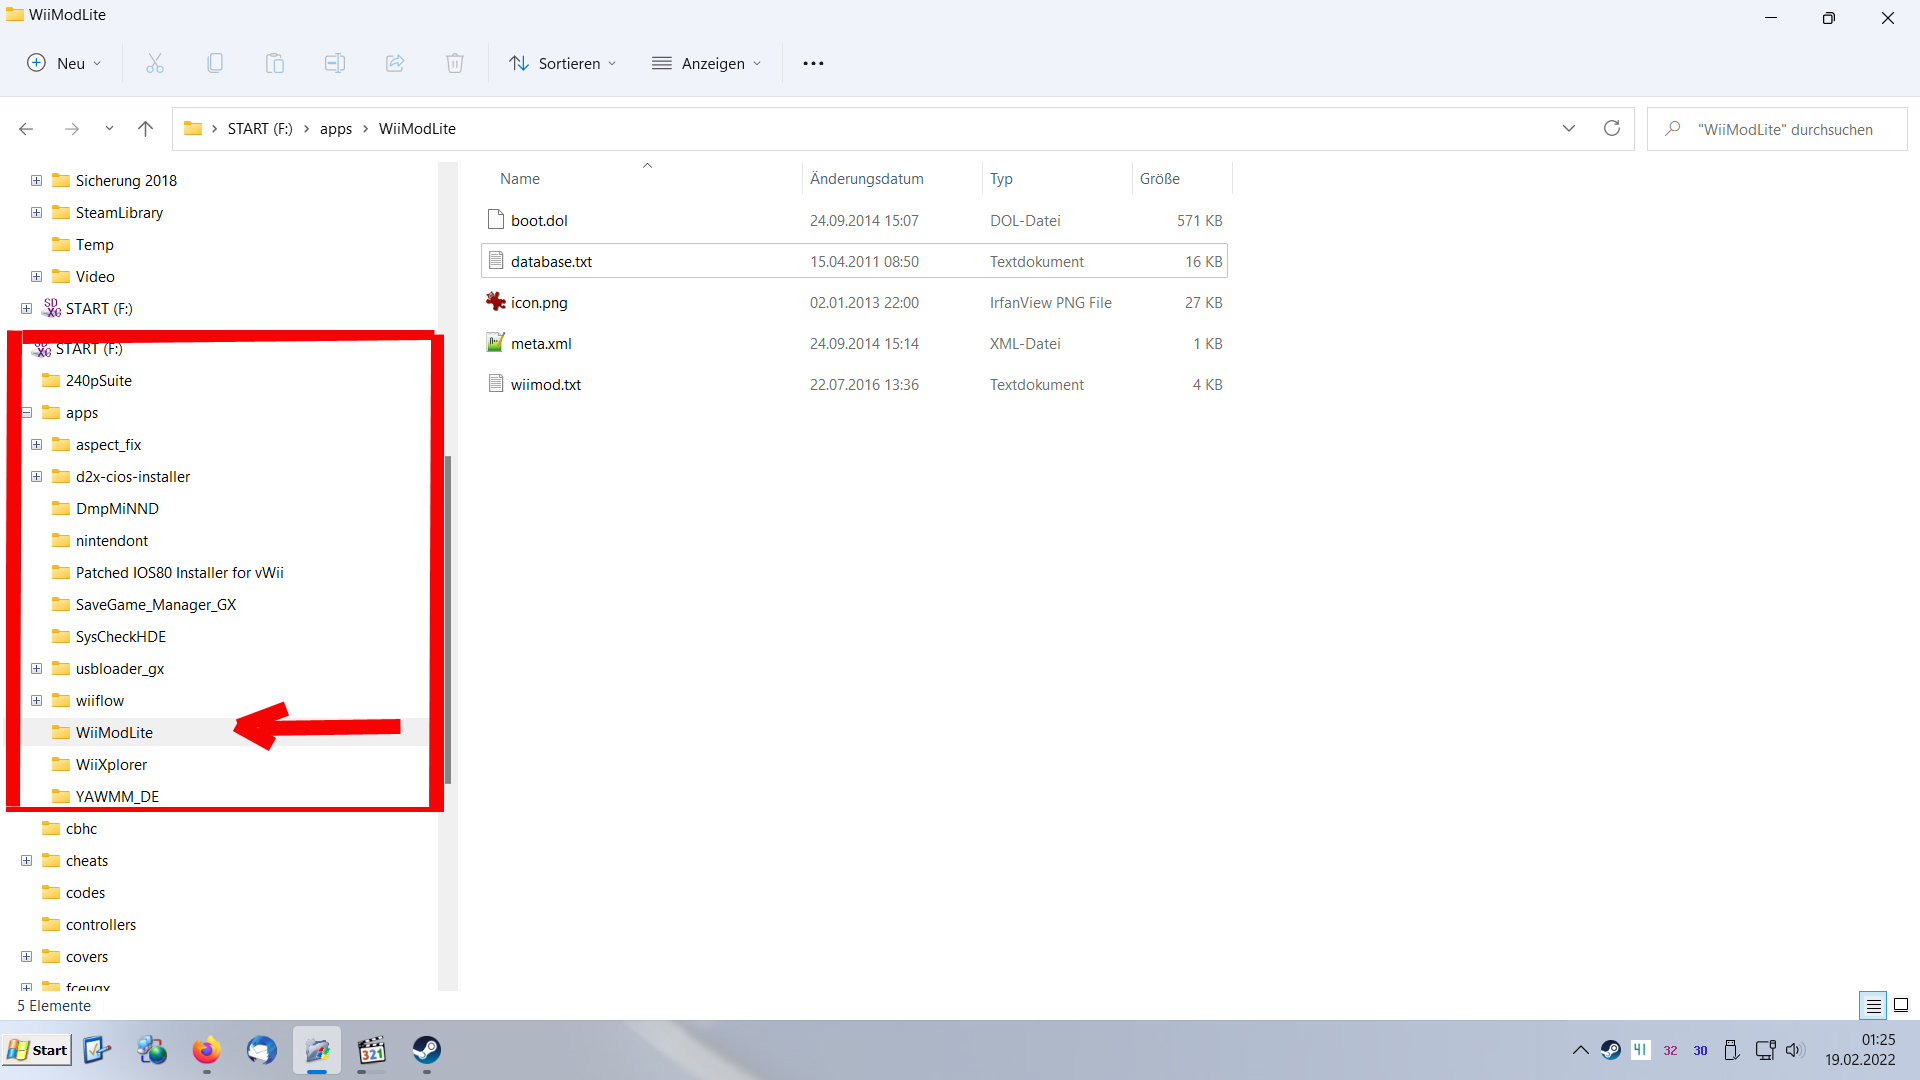The image size is (1920, 1080).
Task: Click the meta.xml file icon
Action: click(x=496, y=343)
